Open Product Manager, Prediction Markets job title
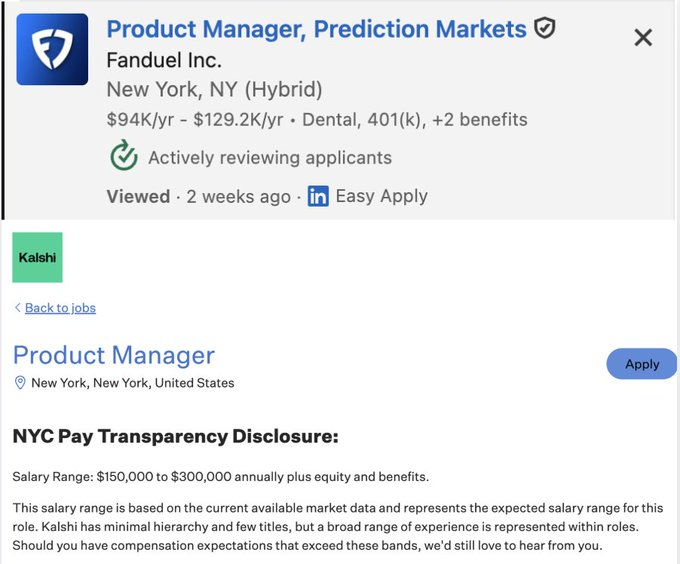680x564 pixels. pos(317,29)
